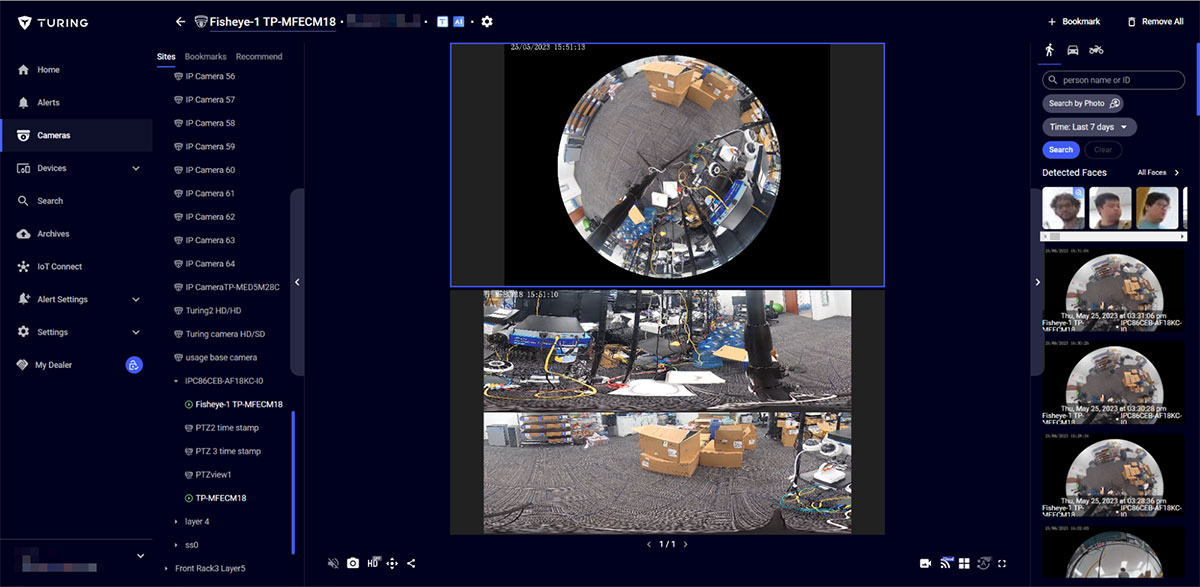Expand the ss0 group
The width and height of the screenshot is (1200, 587).
(176, 545)
